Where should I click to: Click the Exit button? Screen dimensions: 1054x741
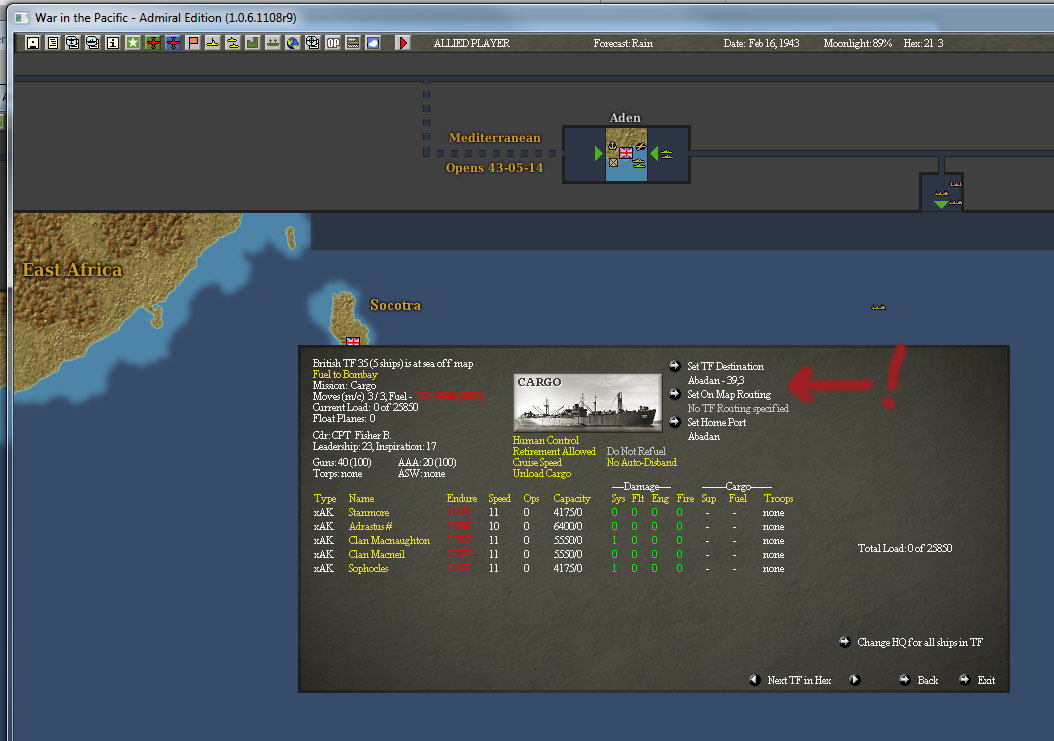pos(986,680)
